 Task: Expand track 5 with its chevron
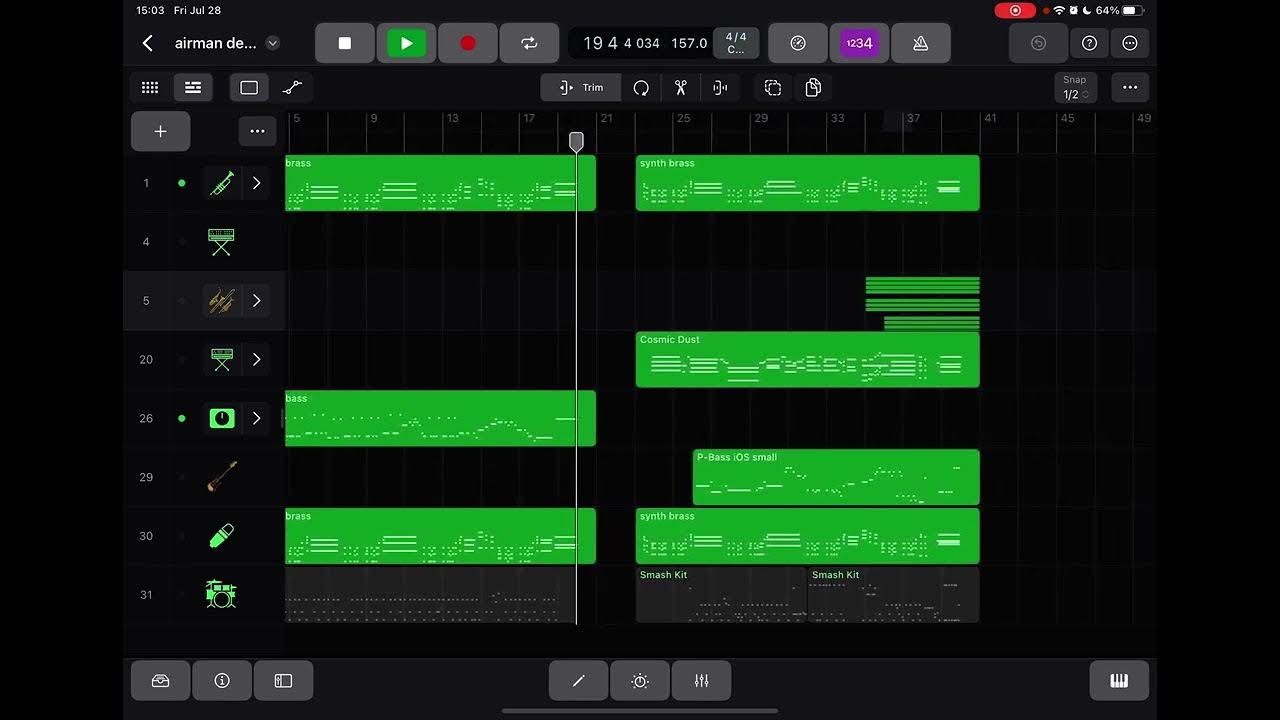pos(256,301)
